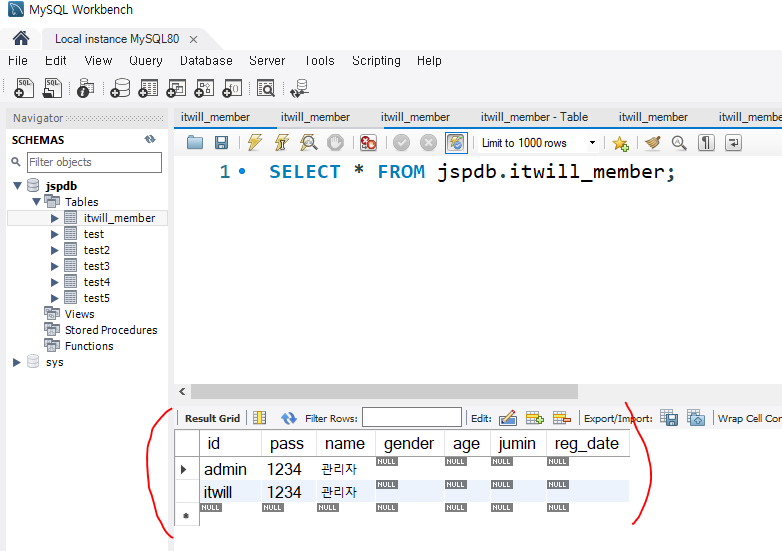
Task: Select Stored Procedures in navigator
Action: (111, 330)
